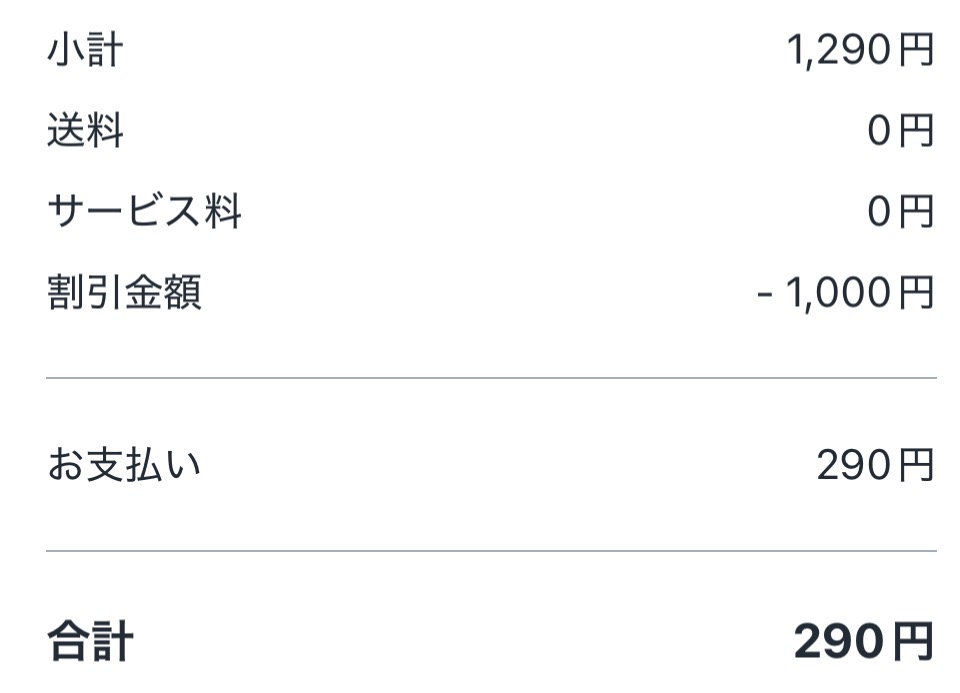Screen dimensions: 960x693
Task: Click the 割引金額 discount label
Action: 124,293
